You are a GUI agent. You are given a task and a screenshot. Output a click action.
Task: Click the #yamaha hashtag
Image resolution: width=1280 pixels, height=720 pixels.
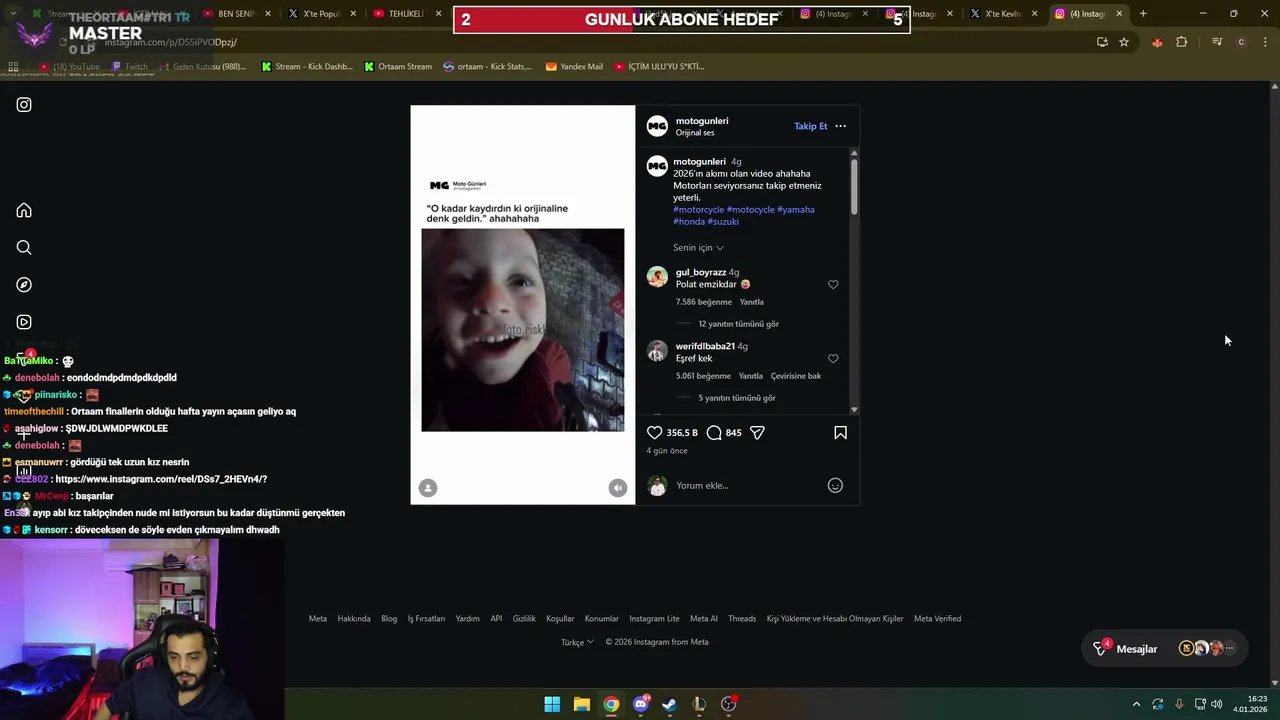point(796,210)
